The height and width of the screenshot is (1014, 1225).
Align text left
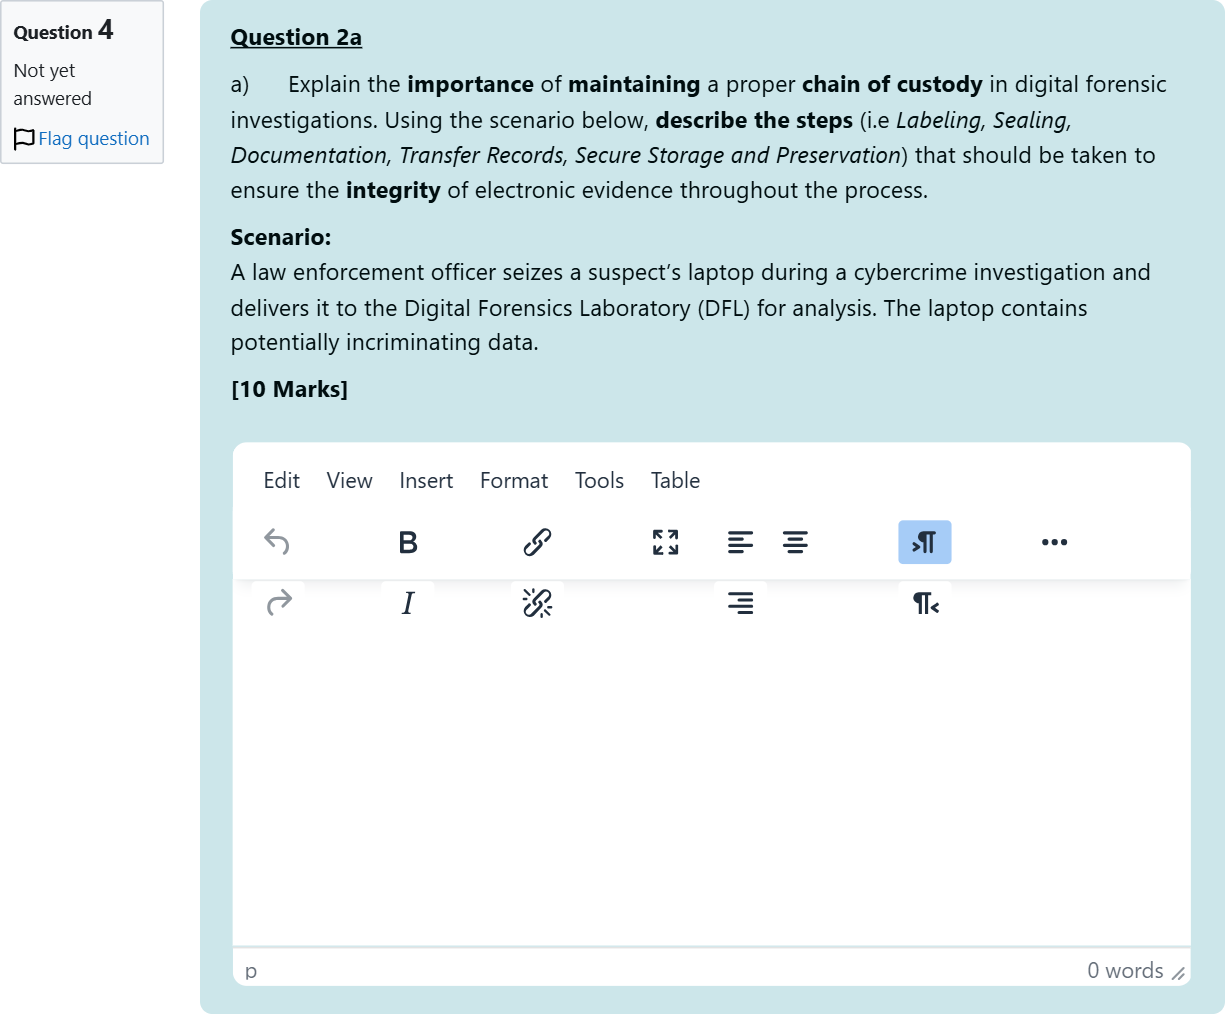(x=741, y=542)
